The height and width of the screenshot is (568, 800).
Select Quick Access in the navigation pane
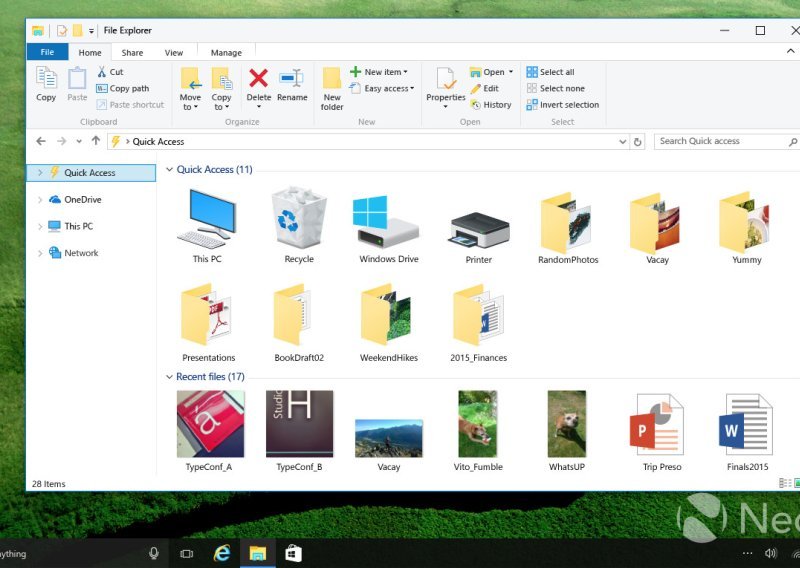91,172
